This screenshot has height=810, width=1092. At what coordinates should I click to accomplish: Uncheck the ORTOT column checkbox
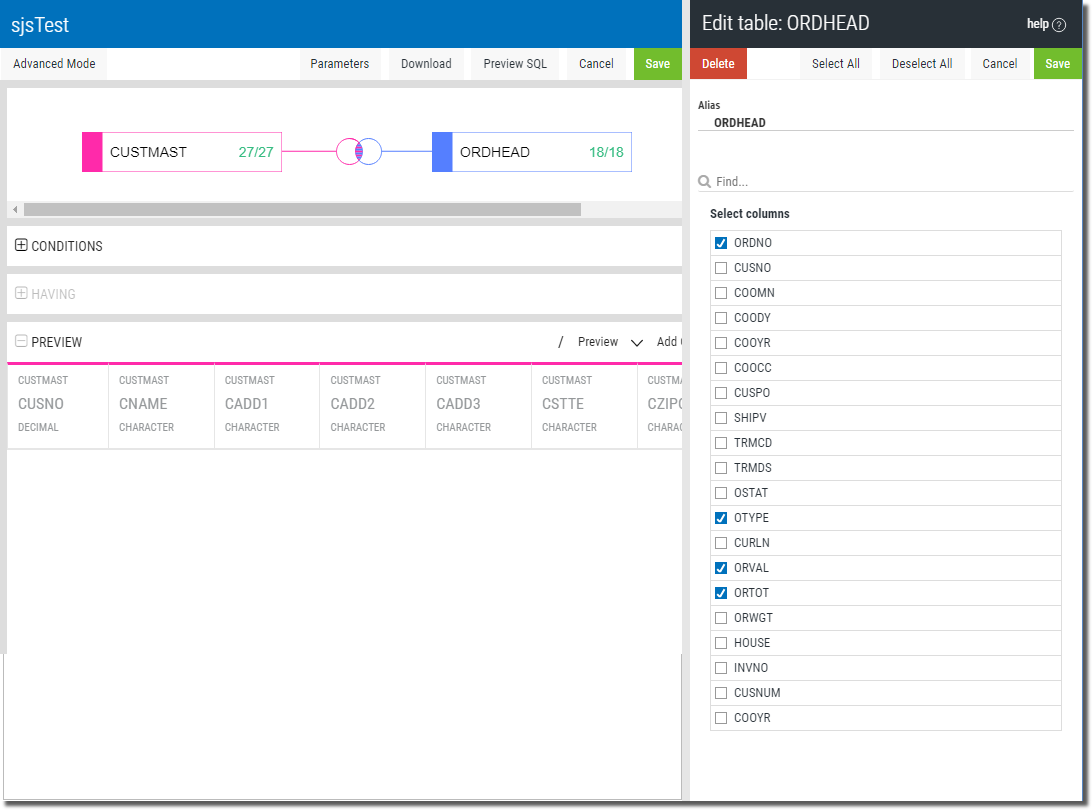point(721,593)
